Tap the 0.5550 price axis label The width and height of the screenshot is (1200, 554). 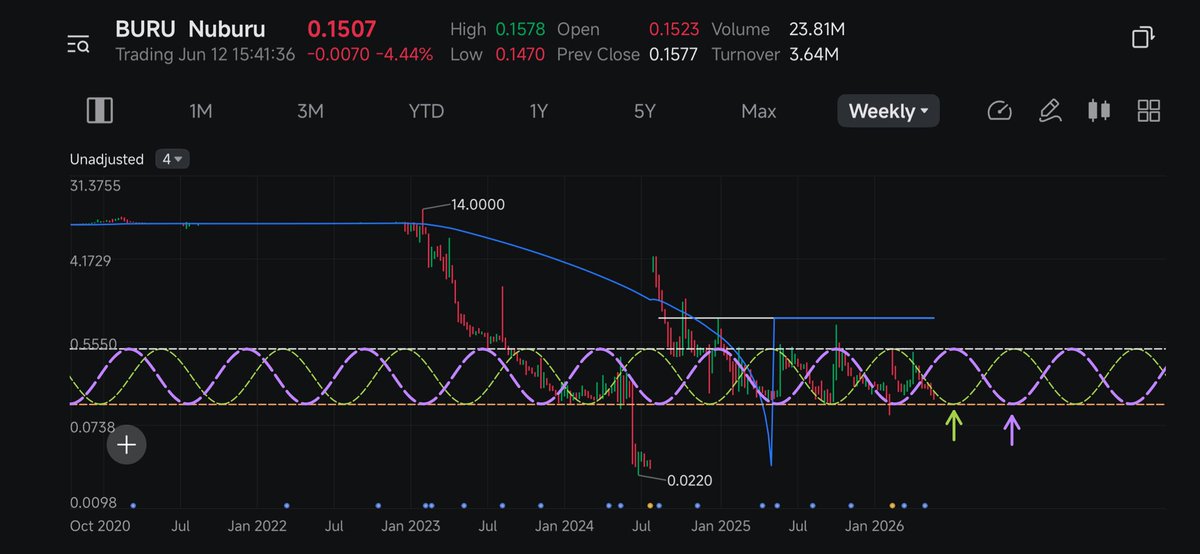pos(94,344)
